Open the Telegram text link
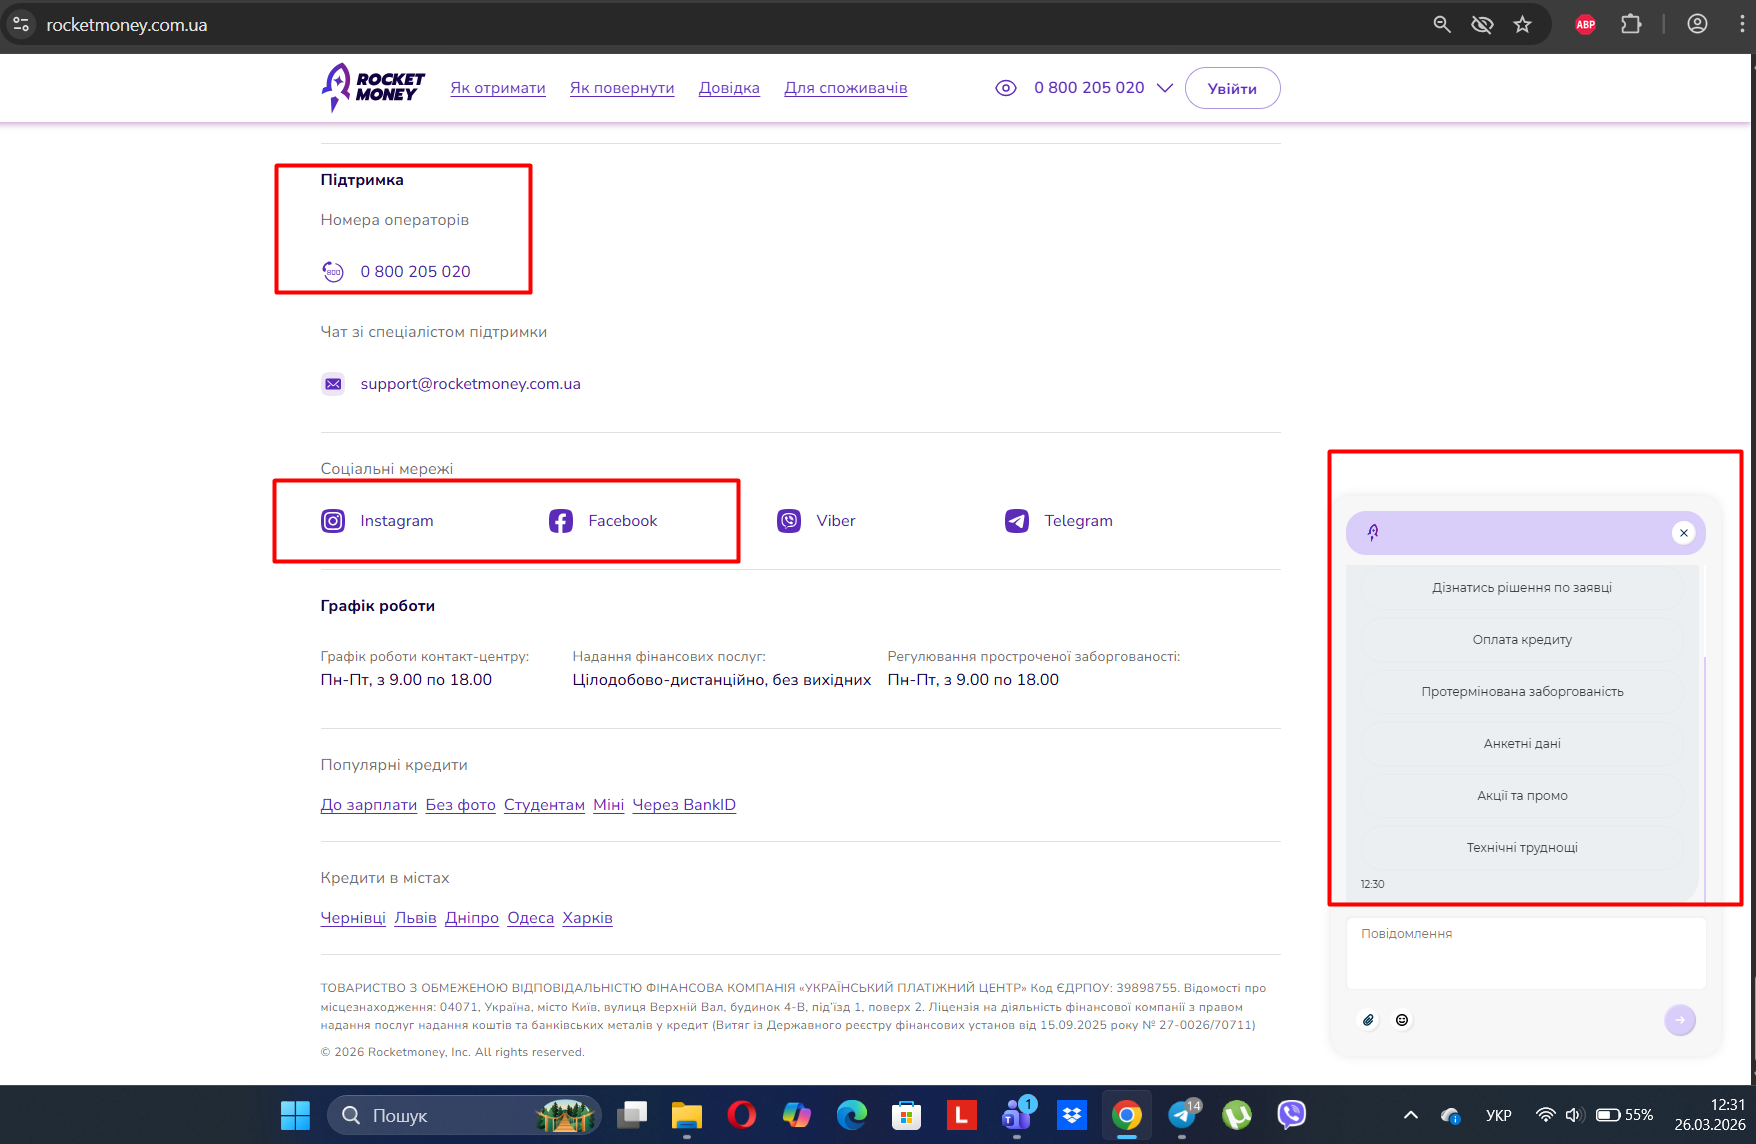Screen dimensions: 1756x1144 (x=1078, y=521)
